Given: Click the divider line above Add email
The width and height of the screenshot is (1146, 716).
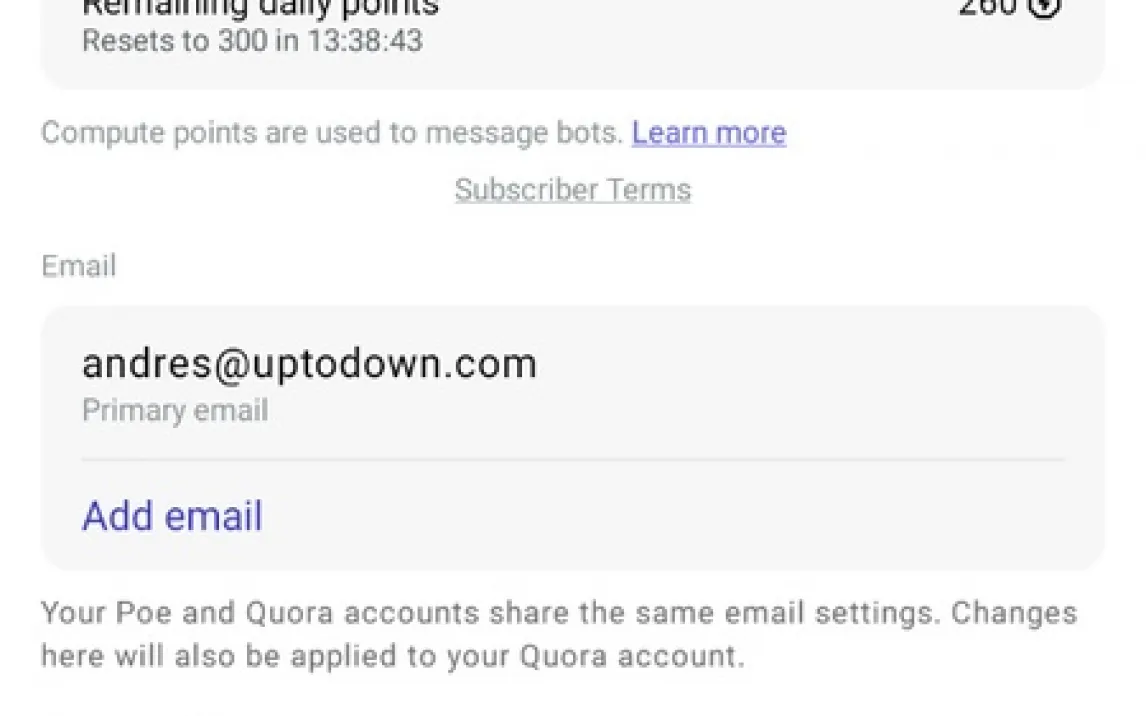Looking at the screenshot, I should pos(572,460).
